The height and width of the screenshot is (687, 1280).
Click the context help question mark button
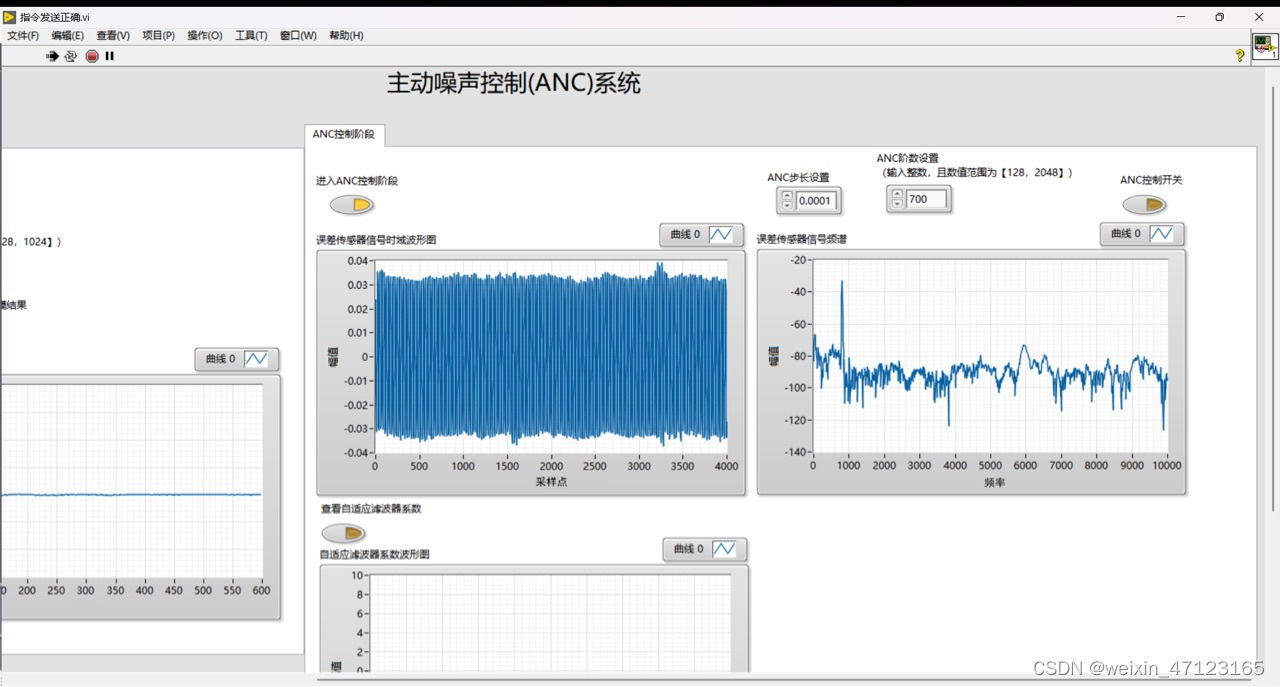[1239, 56]
